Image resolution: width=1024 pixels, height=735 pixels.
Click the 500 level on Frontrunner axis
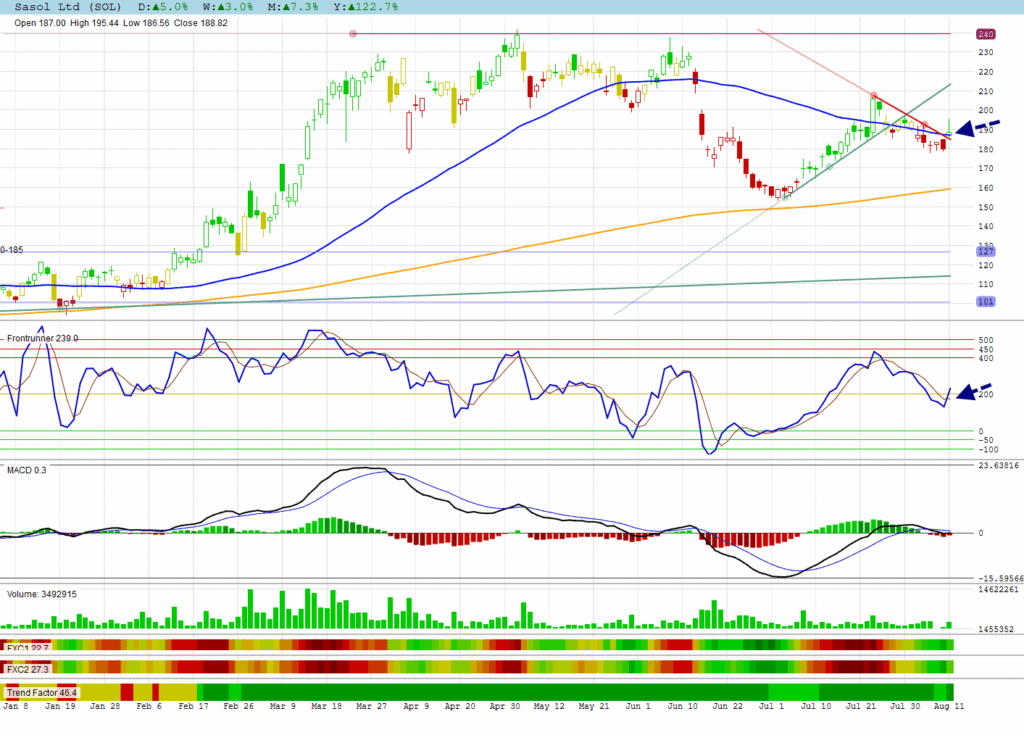point(985,340)
